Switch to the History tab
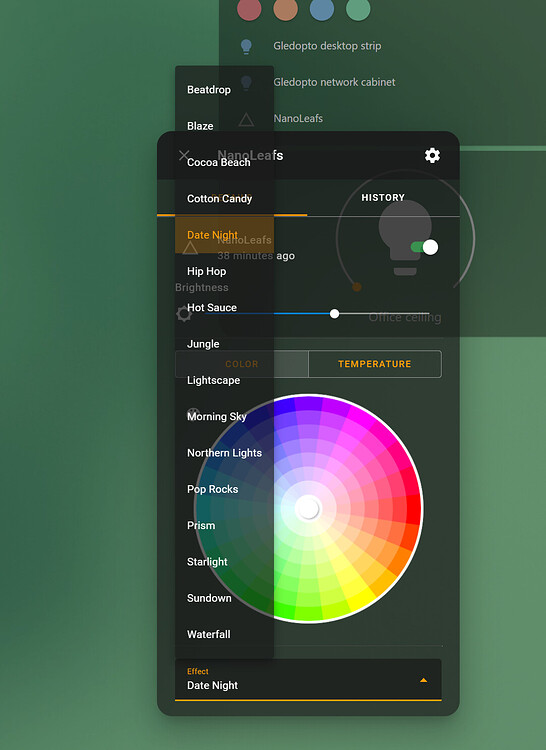Viewport: 546px width, 750px height. pos(383,198)
